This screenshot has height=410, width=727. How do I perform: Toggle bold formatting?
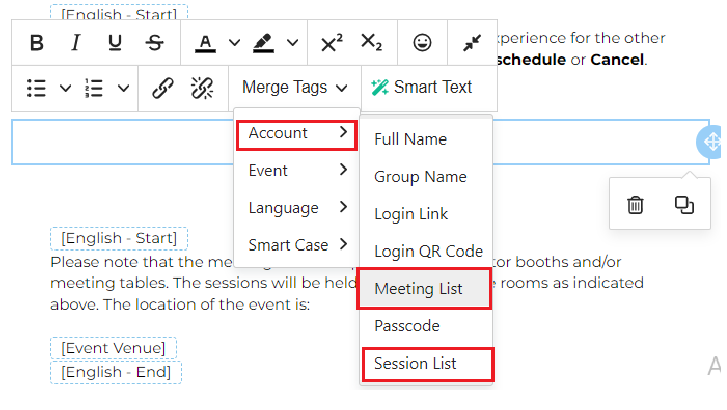pyautogui.click(x=37, y=43)
